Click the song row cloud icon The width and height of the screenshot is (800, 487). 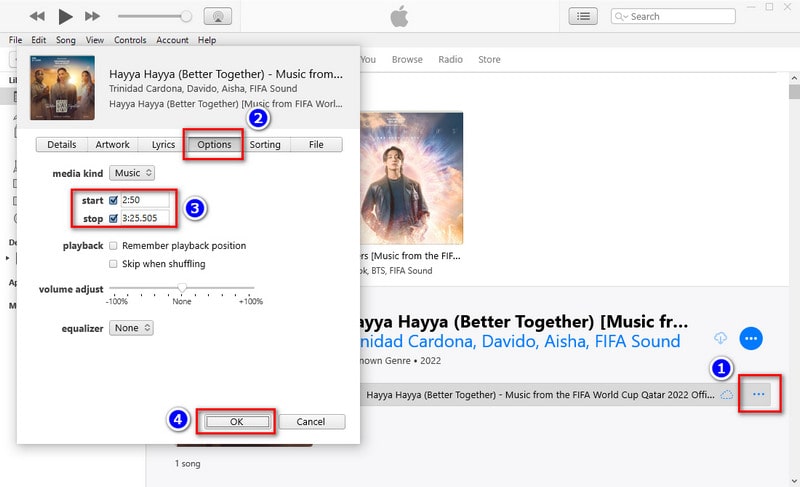pos(727,395)
